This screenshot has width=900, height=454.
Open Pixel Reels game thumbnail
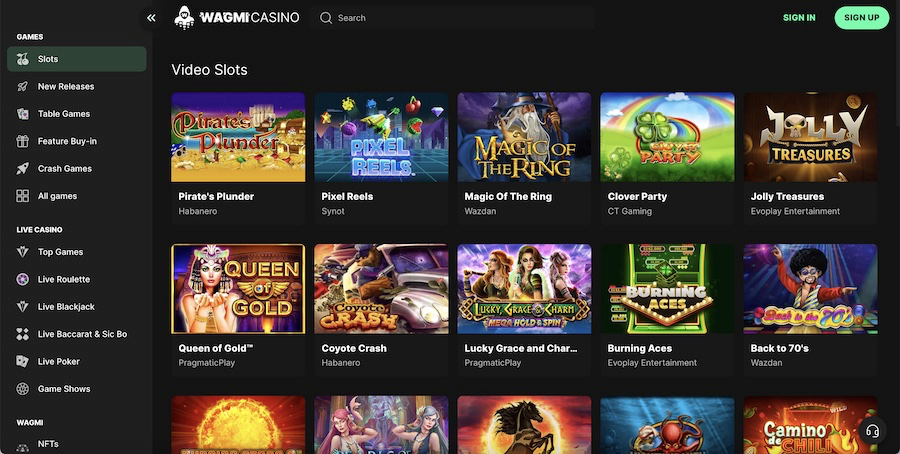pos(381,137)
